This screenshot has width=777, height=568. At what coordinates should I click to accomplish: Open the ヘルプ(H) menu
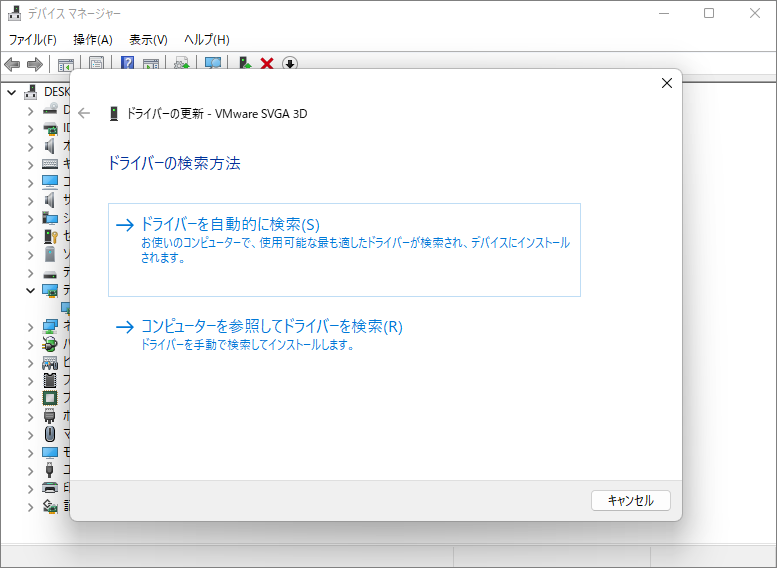point(207,40)
